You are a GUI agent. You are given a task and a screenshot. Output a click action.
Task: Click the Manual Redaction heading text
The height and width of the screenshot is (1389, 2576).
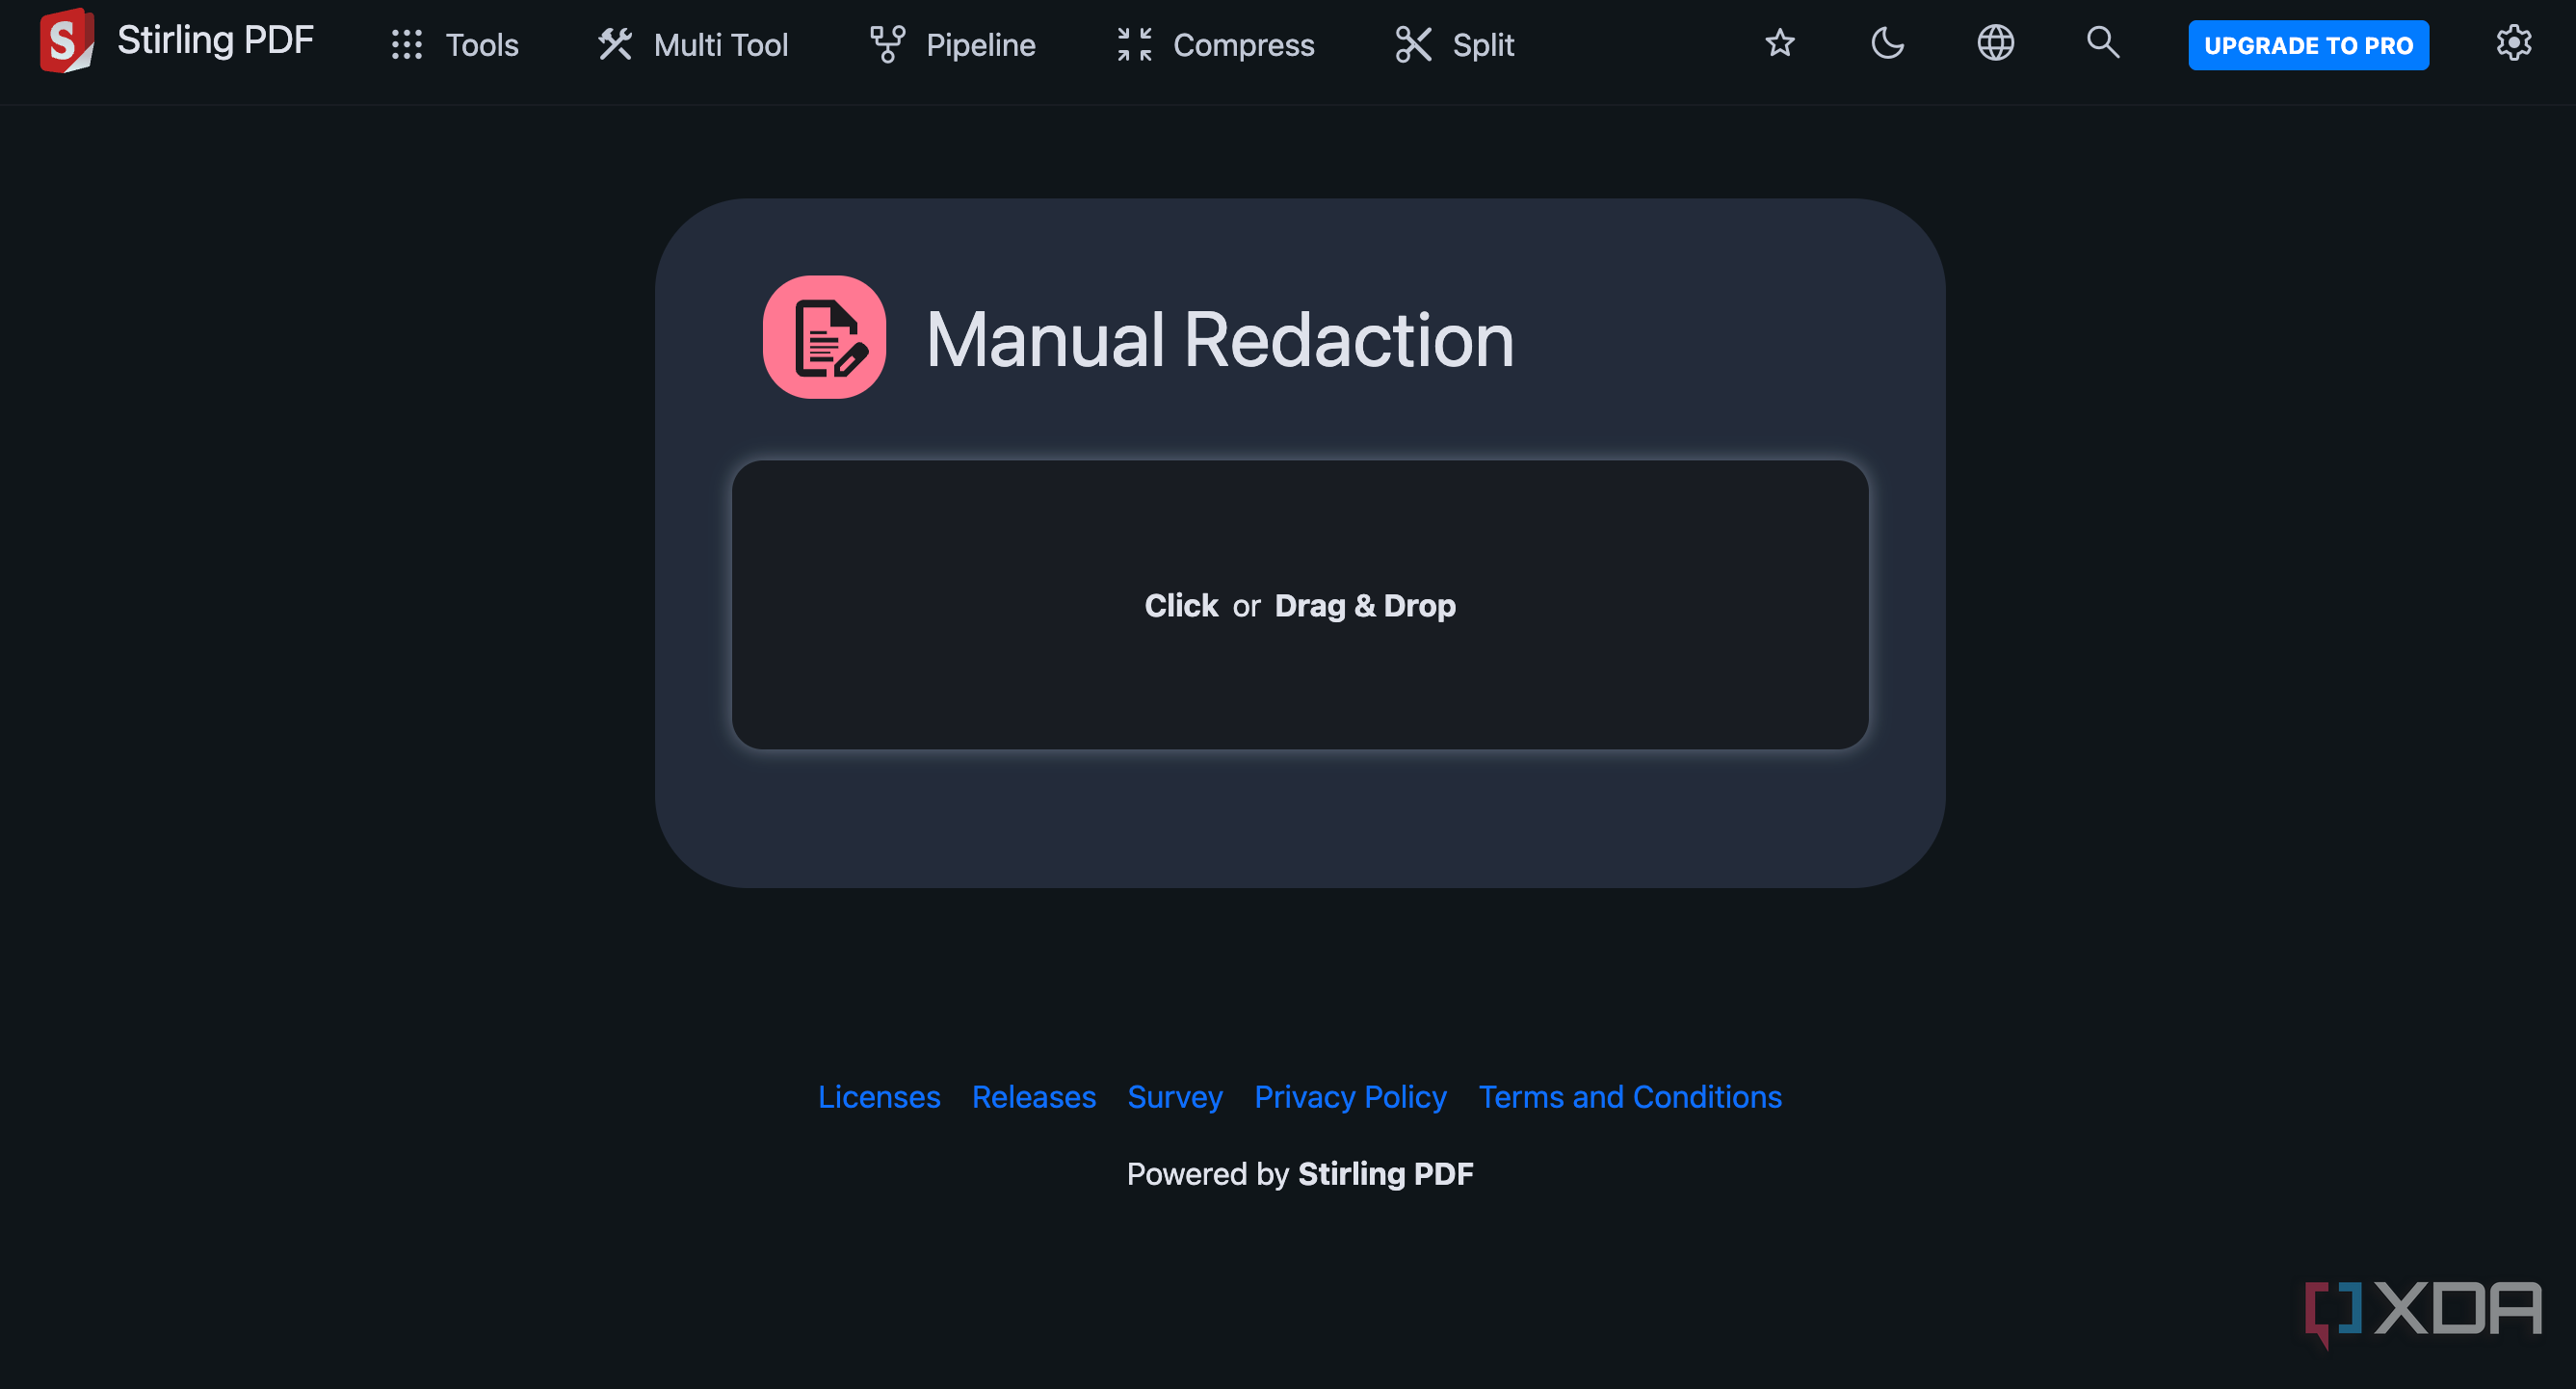tap(1220, 340)
